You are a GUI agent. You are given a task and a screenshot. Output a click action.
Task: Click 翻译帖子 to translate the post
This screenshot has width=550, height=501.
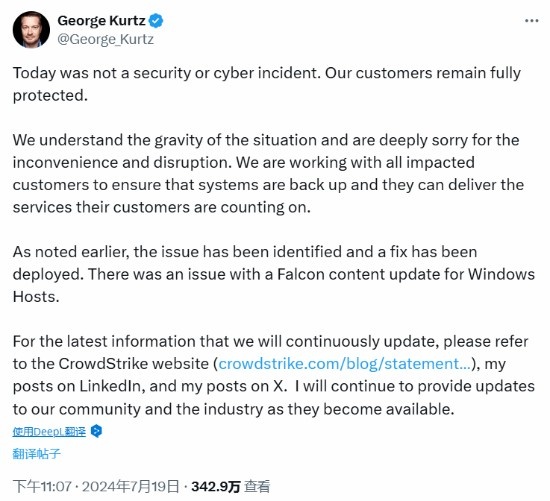pos(36,454)
